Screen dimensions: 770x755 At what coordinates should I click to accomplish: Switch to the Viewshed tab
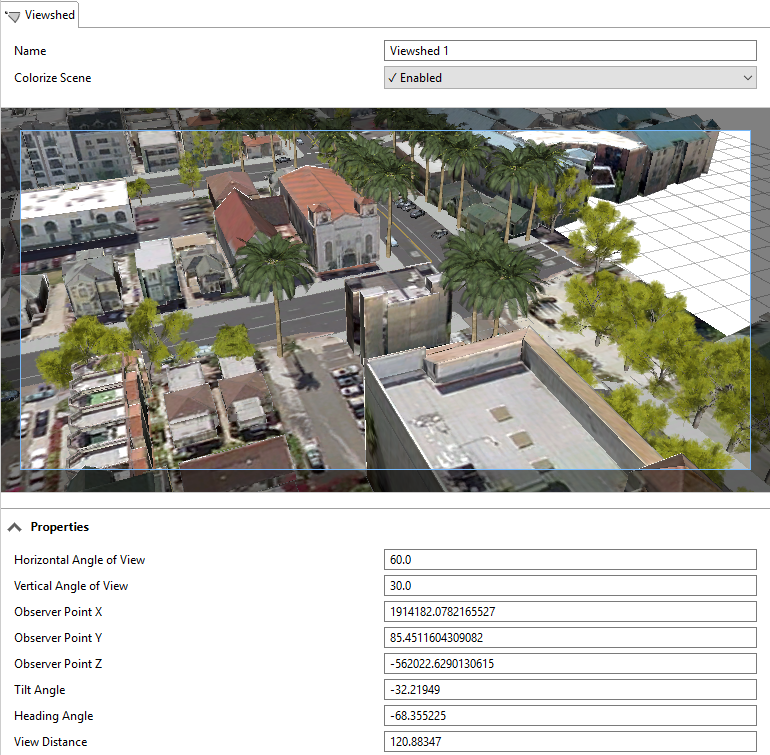[40, 15]
